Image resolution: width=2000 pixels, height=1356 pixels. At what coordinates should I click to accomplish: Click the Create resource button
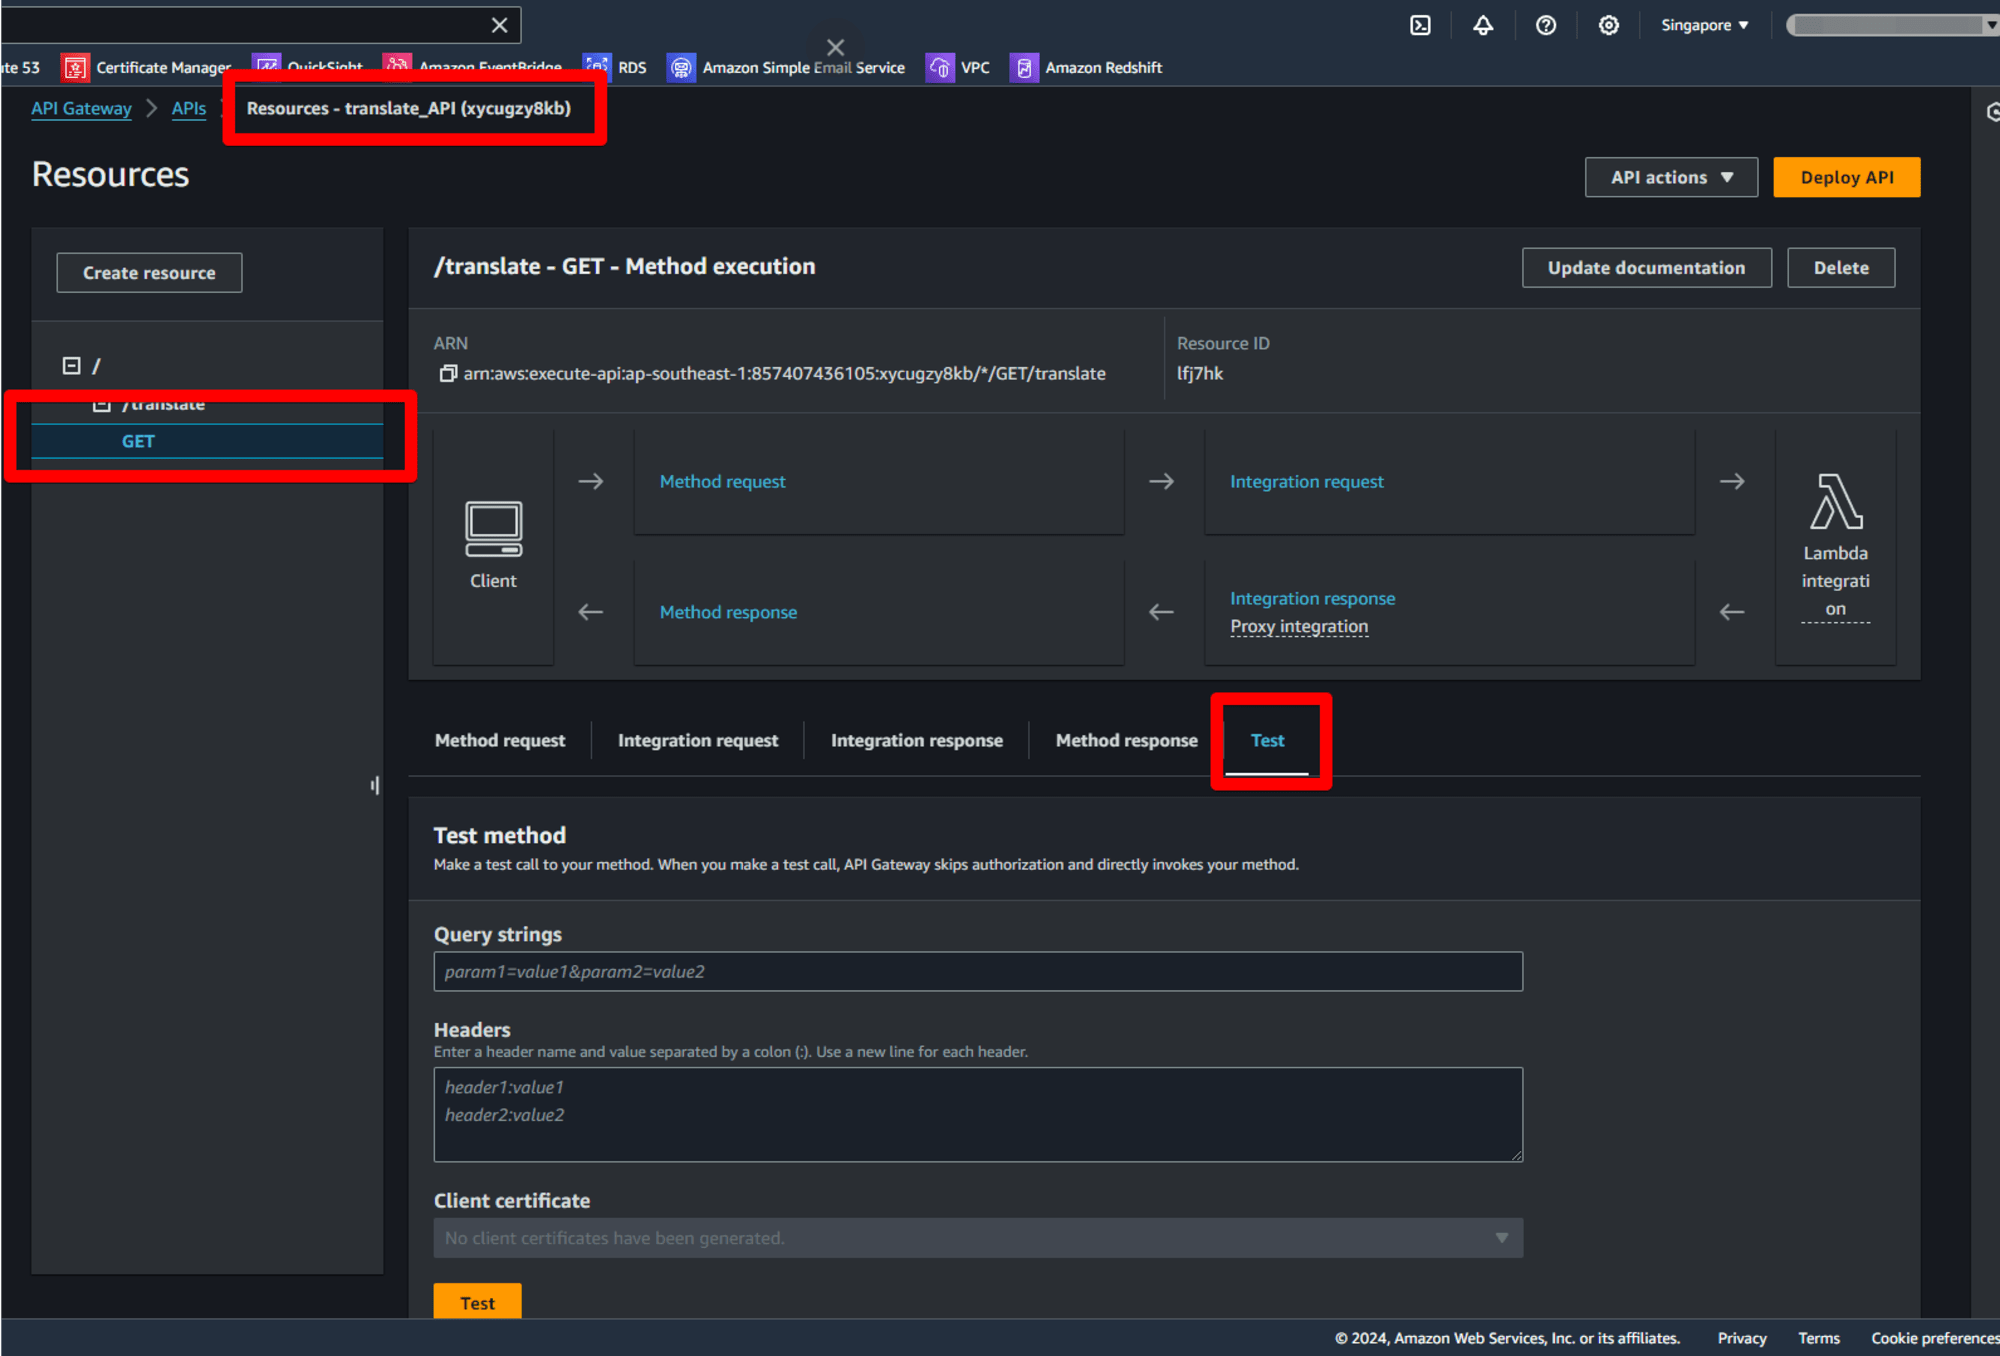pyautogui.click(x=149, y=273)
